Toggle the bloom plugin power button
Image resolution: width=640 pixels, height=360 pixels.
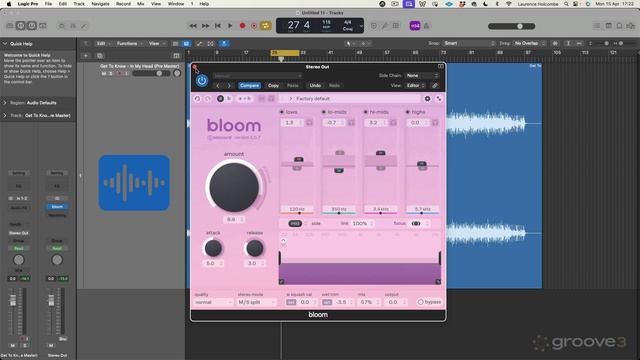point(202,81)
